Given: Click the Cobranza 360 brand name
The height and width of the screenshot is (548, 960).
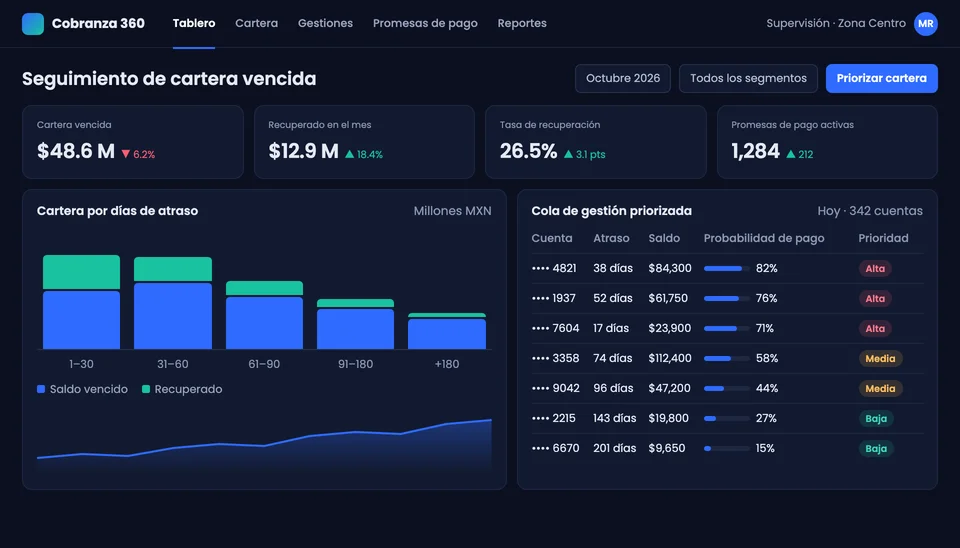Looking at the screenshot, I should [98, 23].
